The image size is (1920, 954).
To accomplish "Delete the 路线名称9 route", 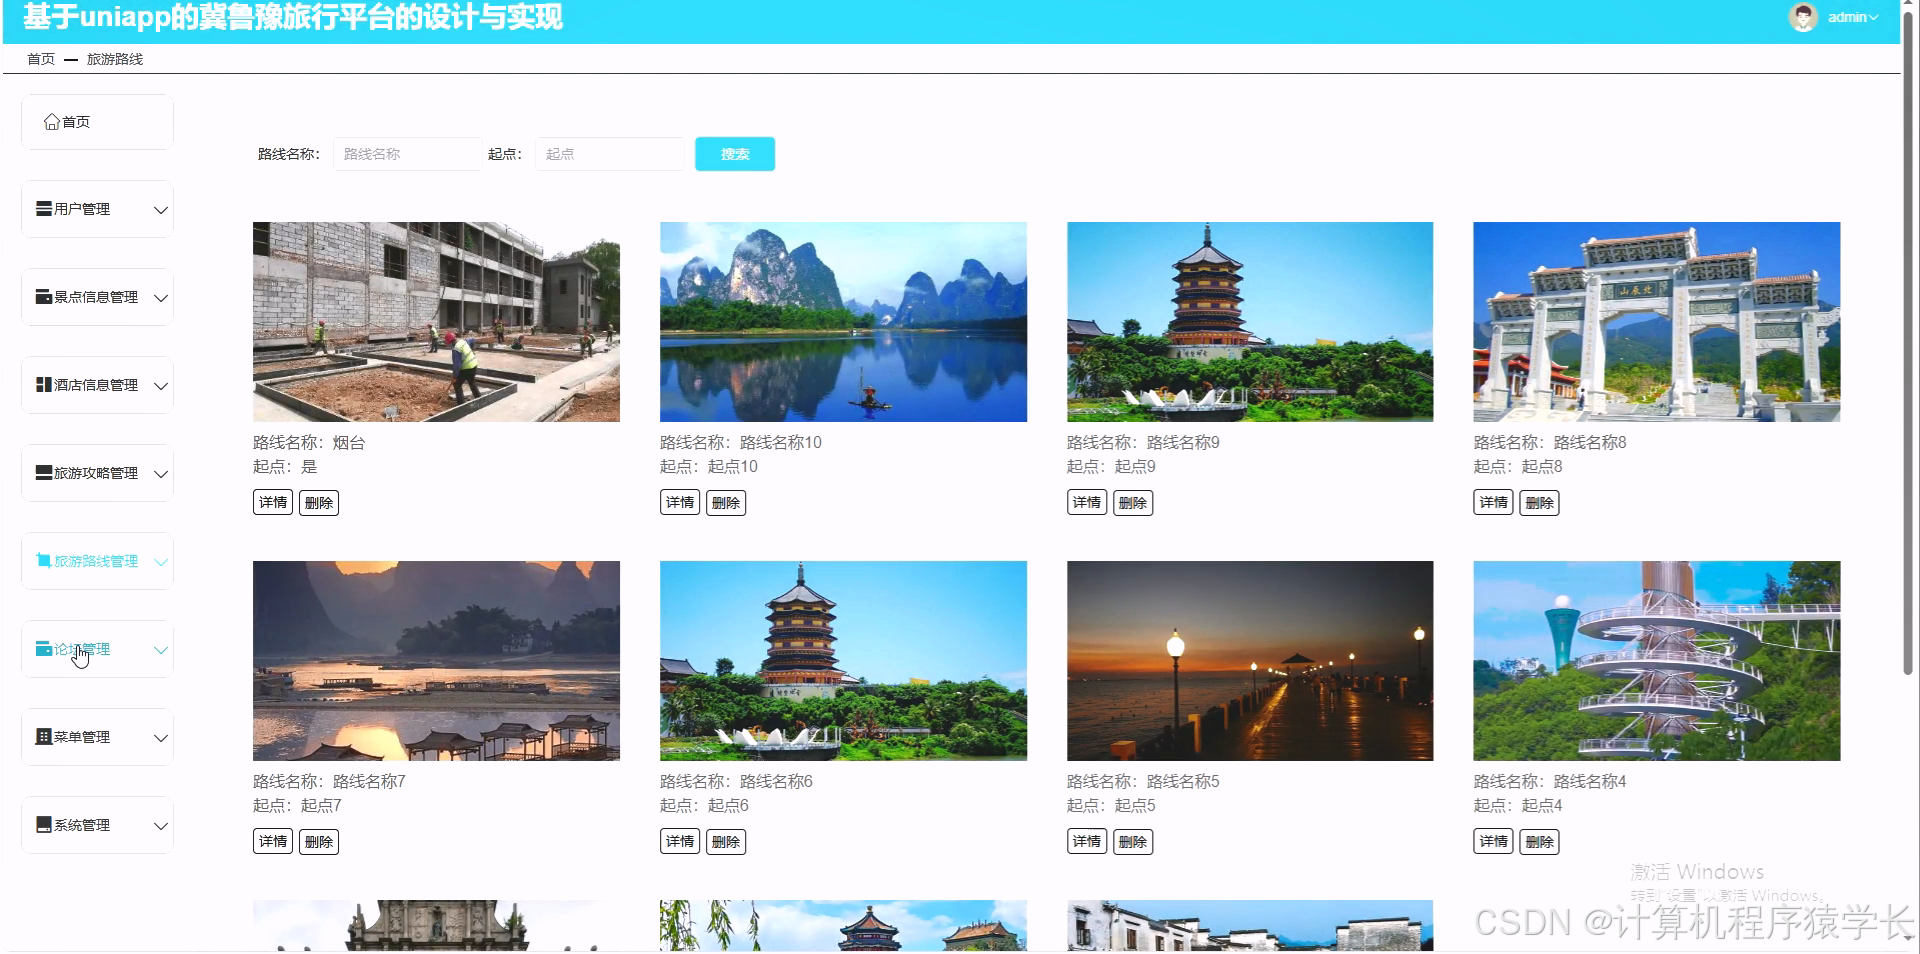I will (x=1133, y=503).
